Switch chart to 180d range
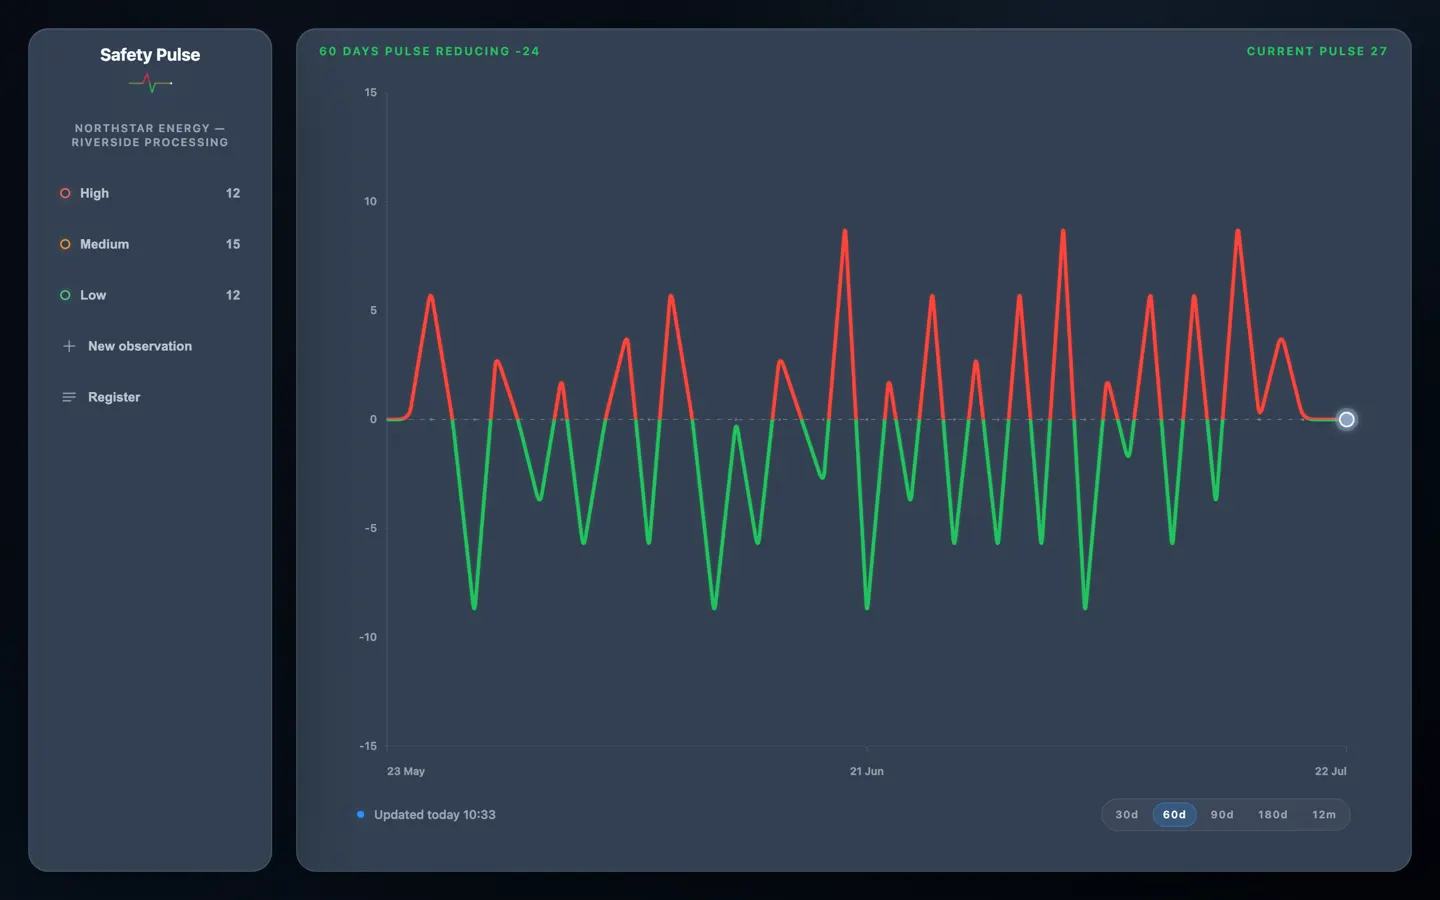 1273,815
